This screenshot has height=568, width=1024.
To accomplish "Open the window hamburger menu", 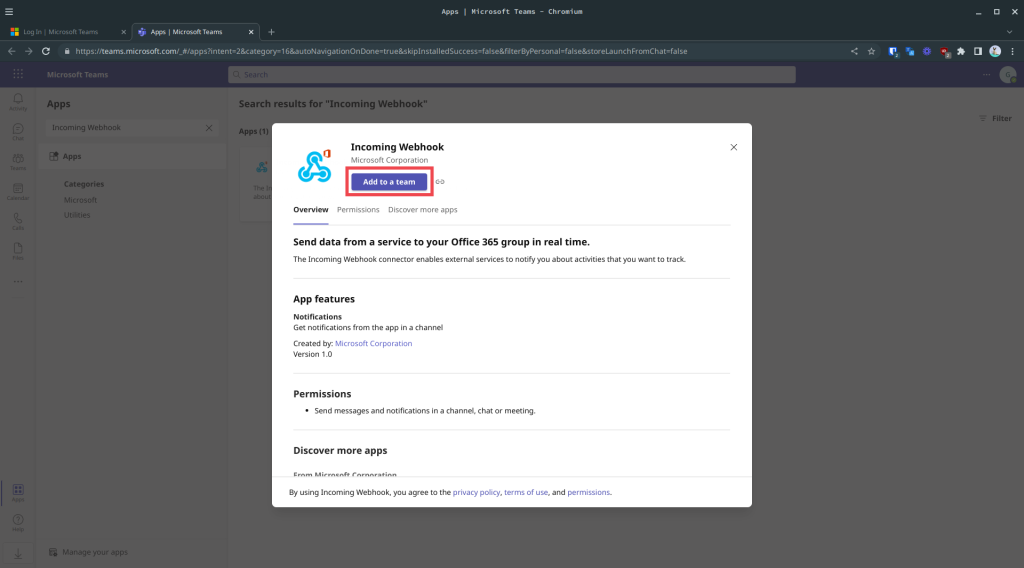I will (x=9, y=12).
